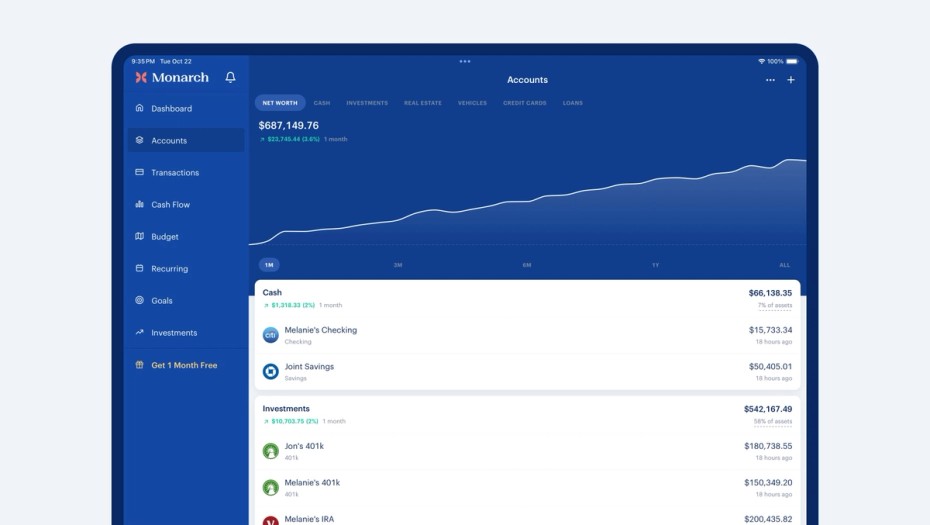This screenshot has width=930, height=525.
Task: Click the Dashboard home icon
Action: click(x=139, y=108)
